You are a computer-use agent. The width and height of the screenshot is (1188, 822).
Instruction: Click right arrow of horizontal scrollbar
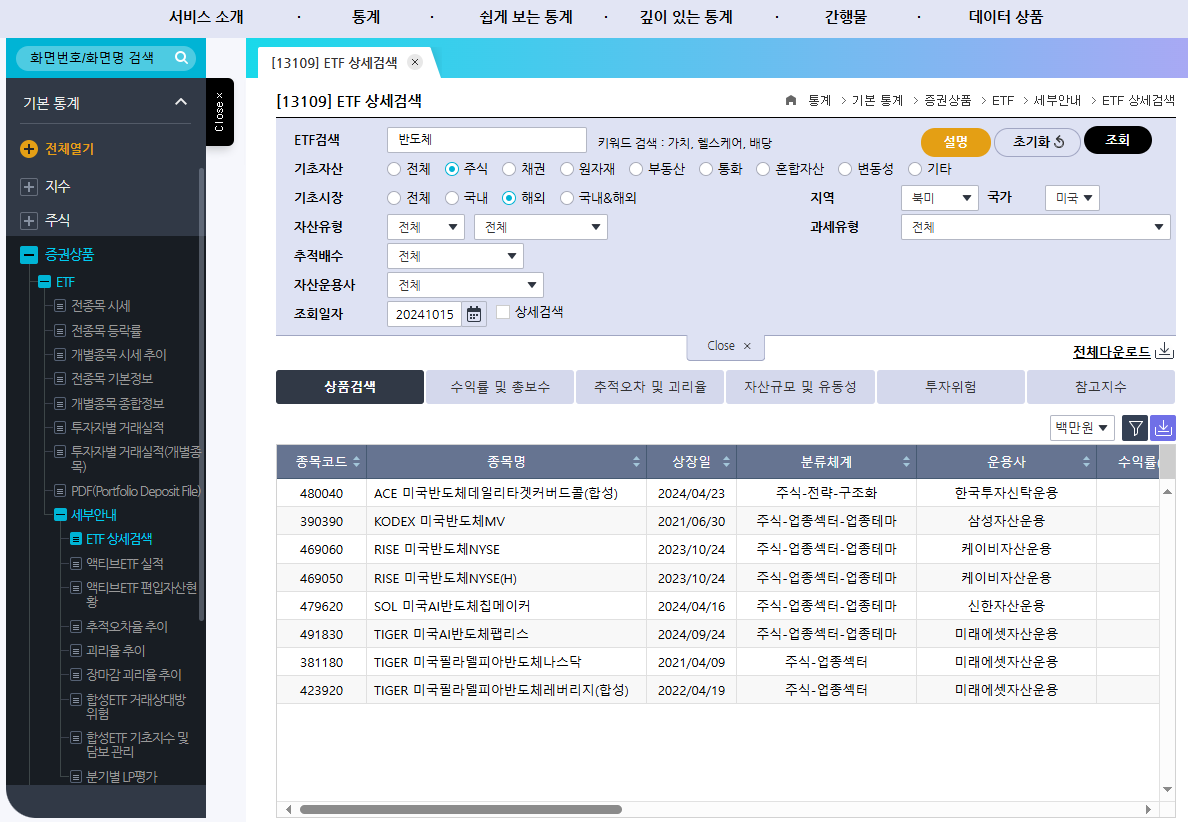1148,810
